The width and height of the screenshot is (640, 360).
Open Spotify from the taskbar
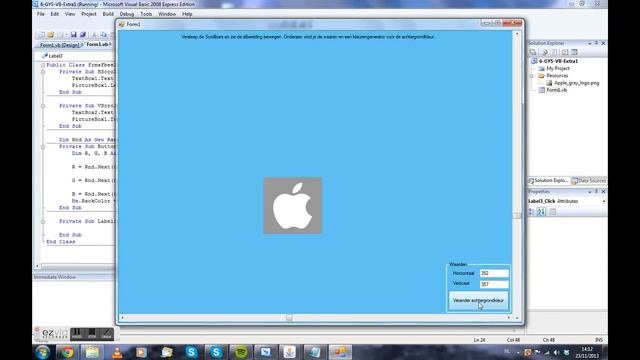[x=241, y=352]
